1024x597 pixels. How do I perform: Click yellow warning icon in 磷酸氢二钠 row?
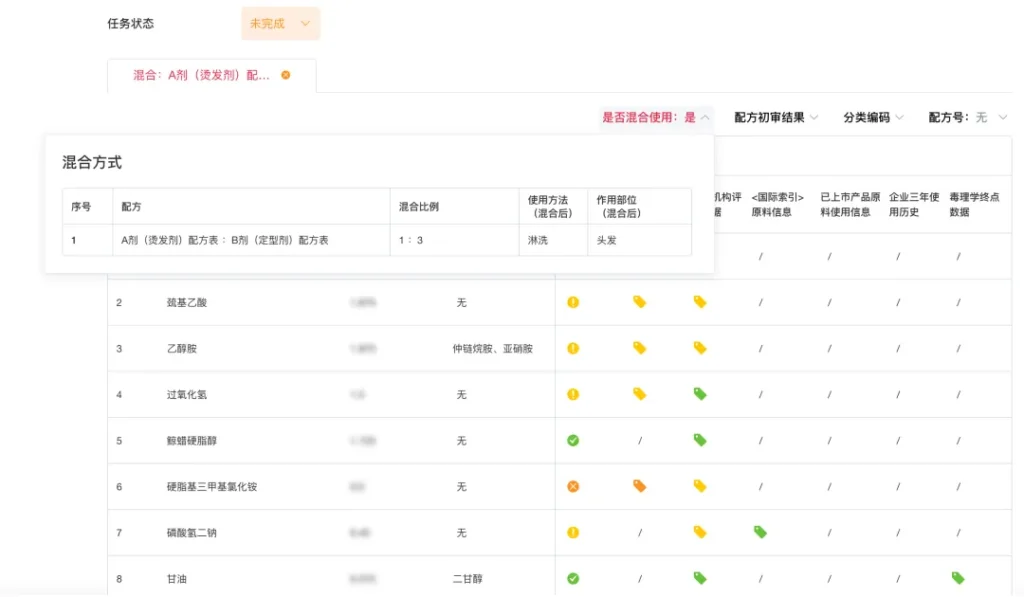[573, 532]
